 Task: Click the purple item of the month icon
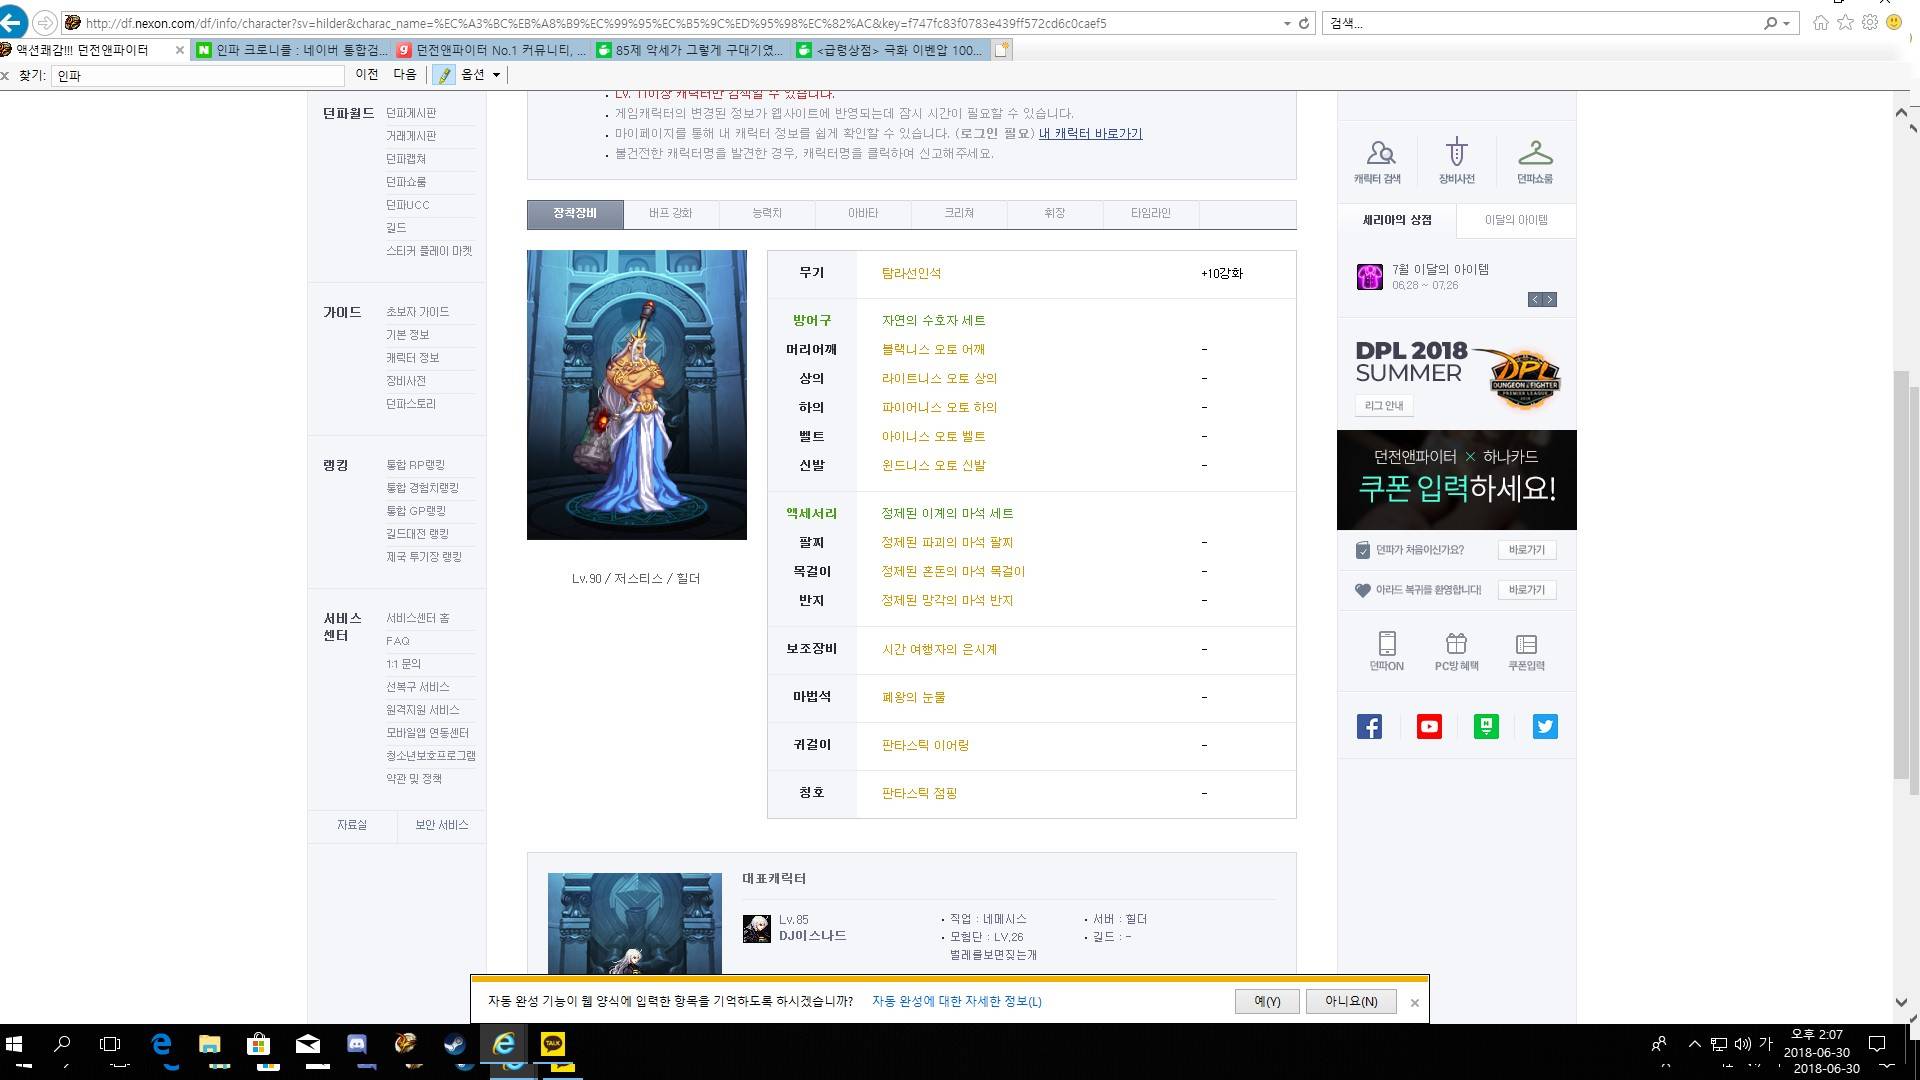(1370, 276)
